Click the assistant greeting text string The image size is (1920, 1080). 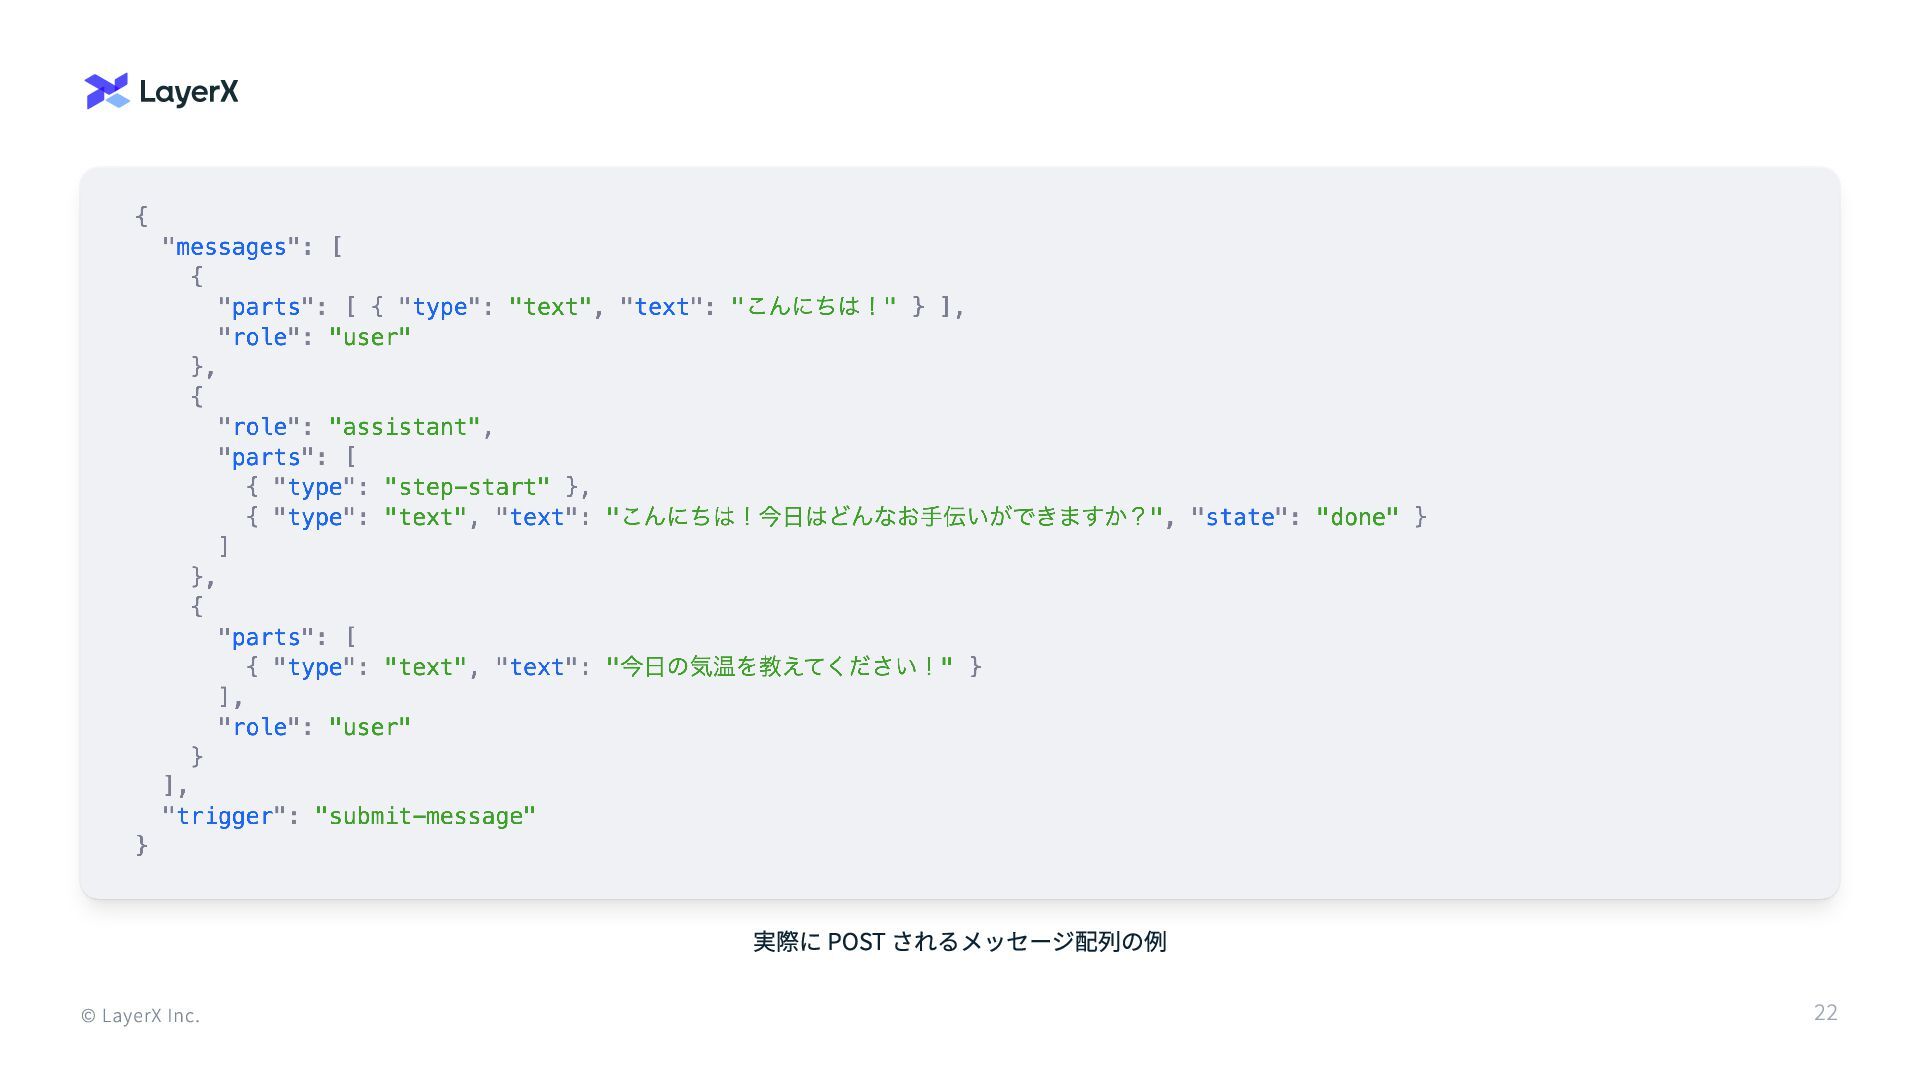point(884,517)
